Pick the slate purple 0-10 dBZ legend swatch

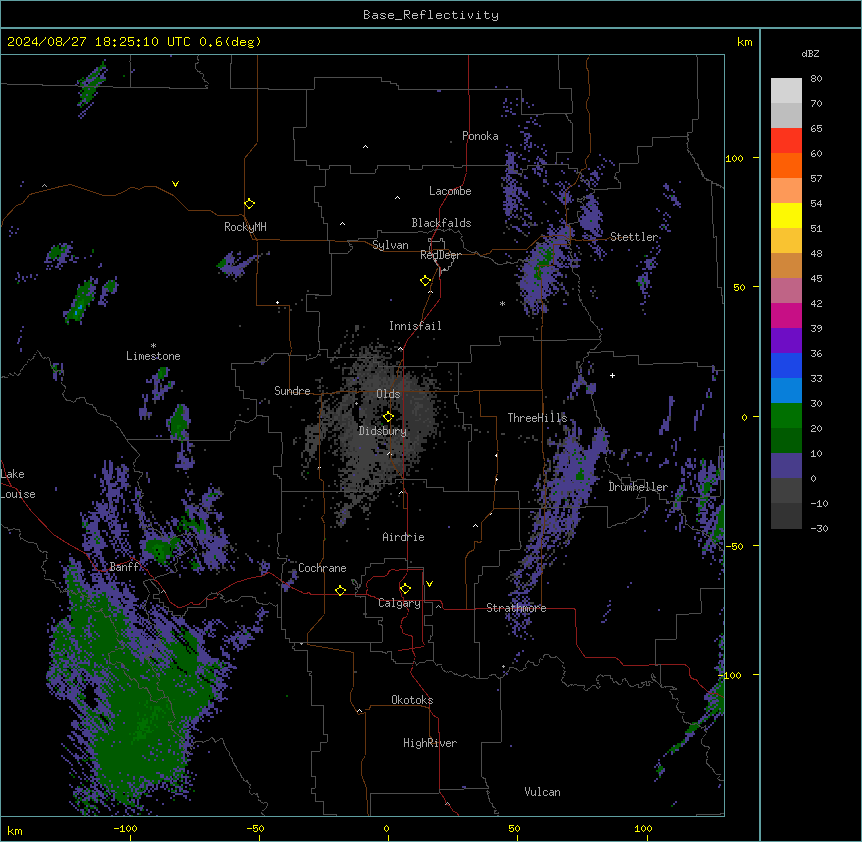coord(786,466)
